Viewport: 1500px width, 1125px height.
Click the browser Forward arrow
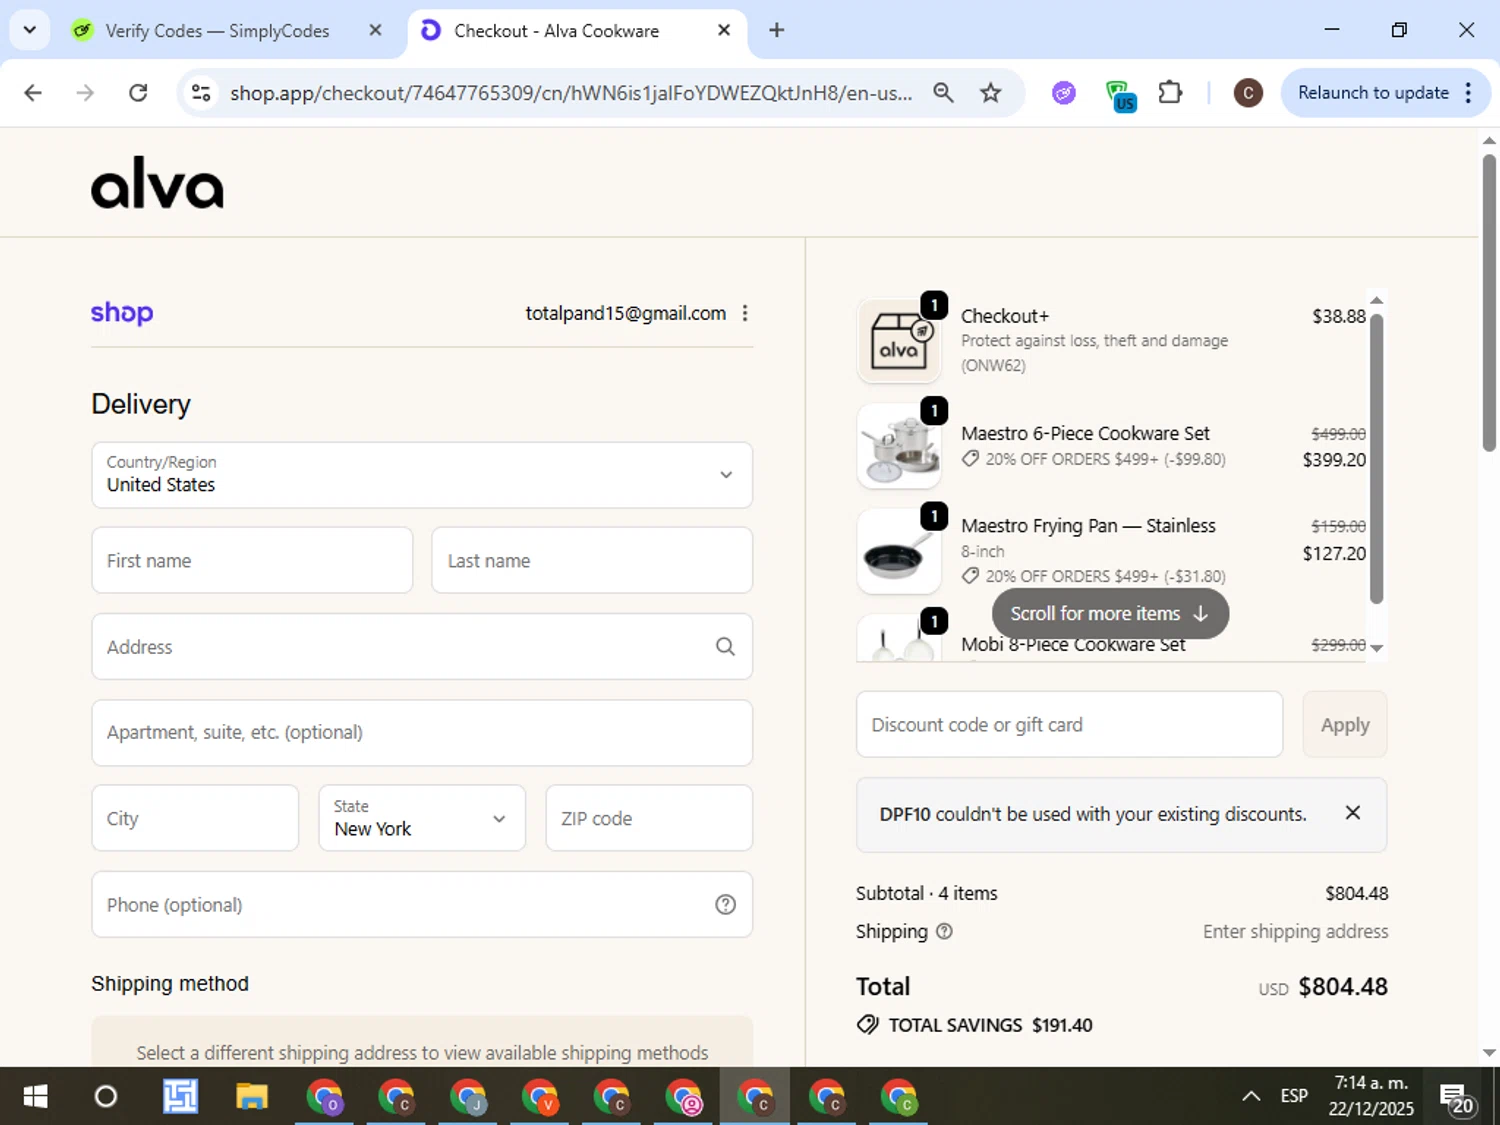pos(85,93)
